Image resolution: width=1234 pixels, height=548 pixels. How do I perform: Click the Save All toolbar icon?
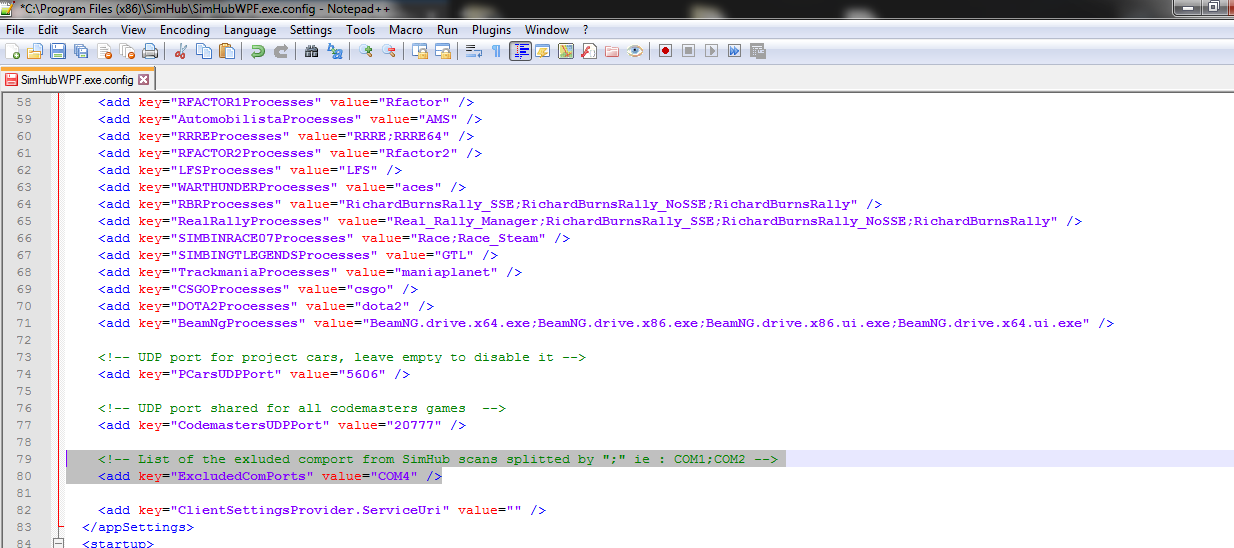80,51
